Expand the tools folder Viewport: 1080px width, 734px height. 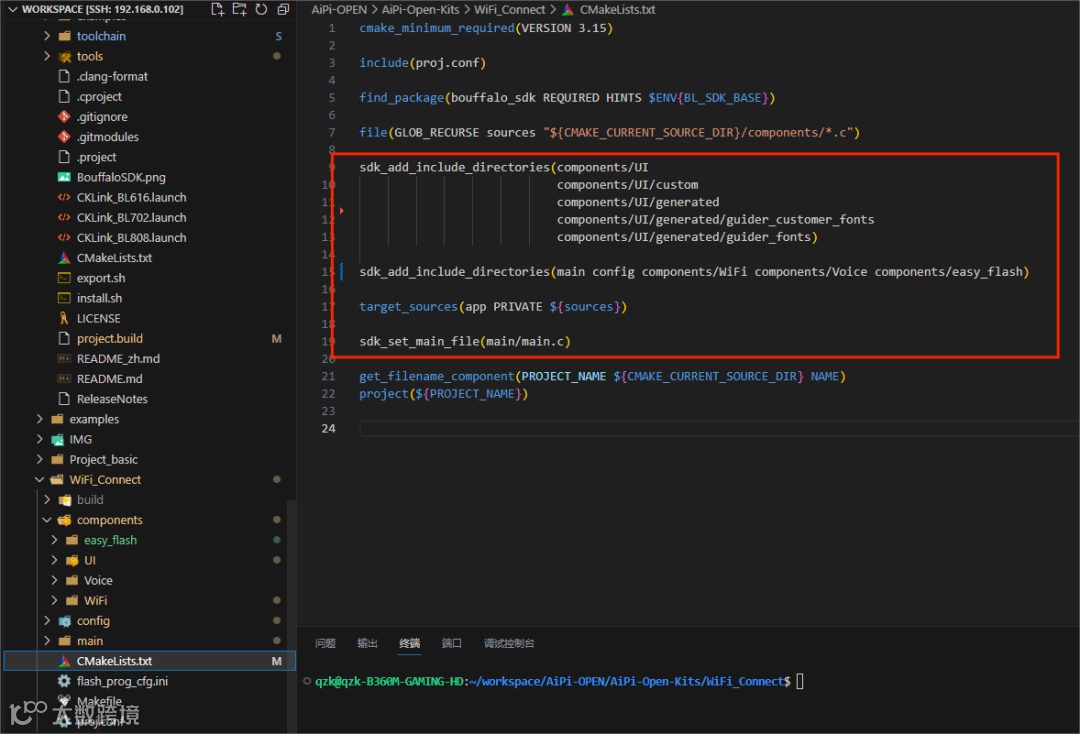[x=47, y=56]
